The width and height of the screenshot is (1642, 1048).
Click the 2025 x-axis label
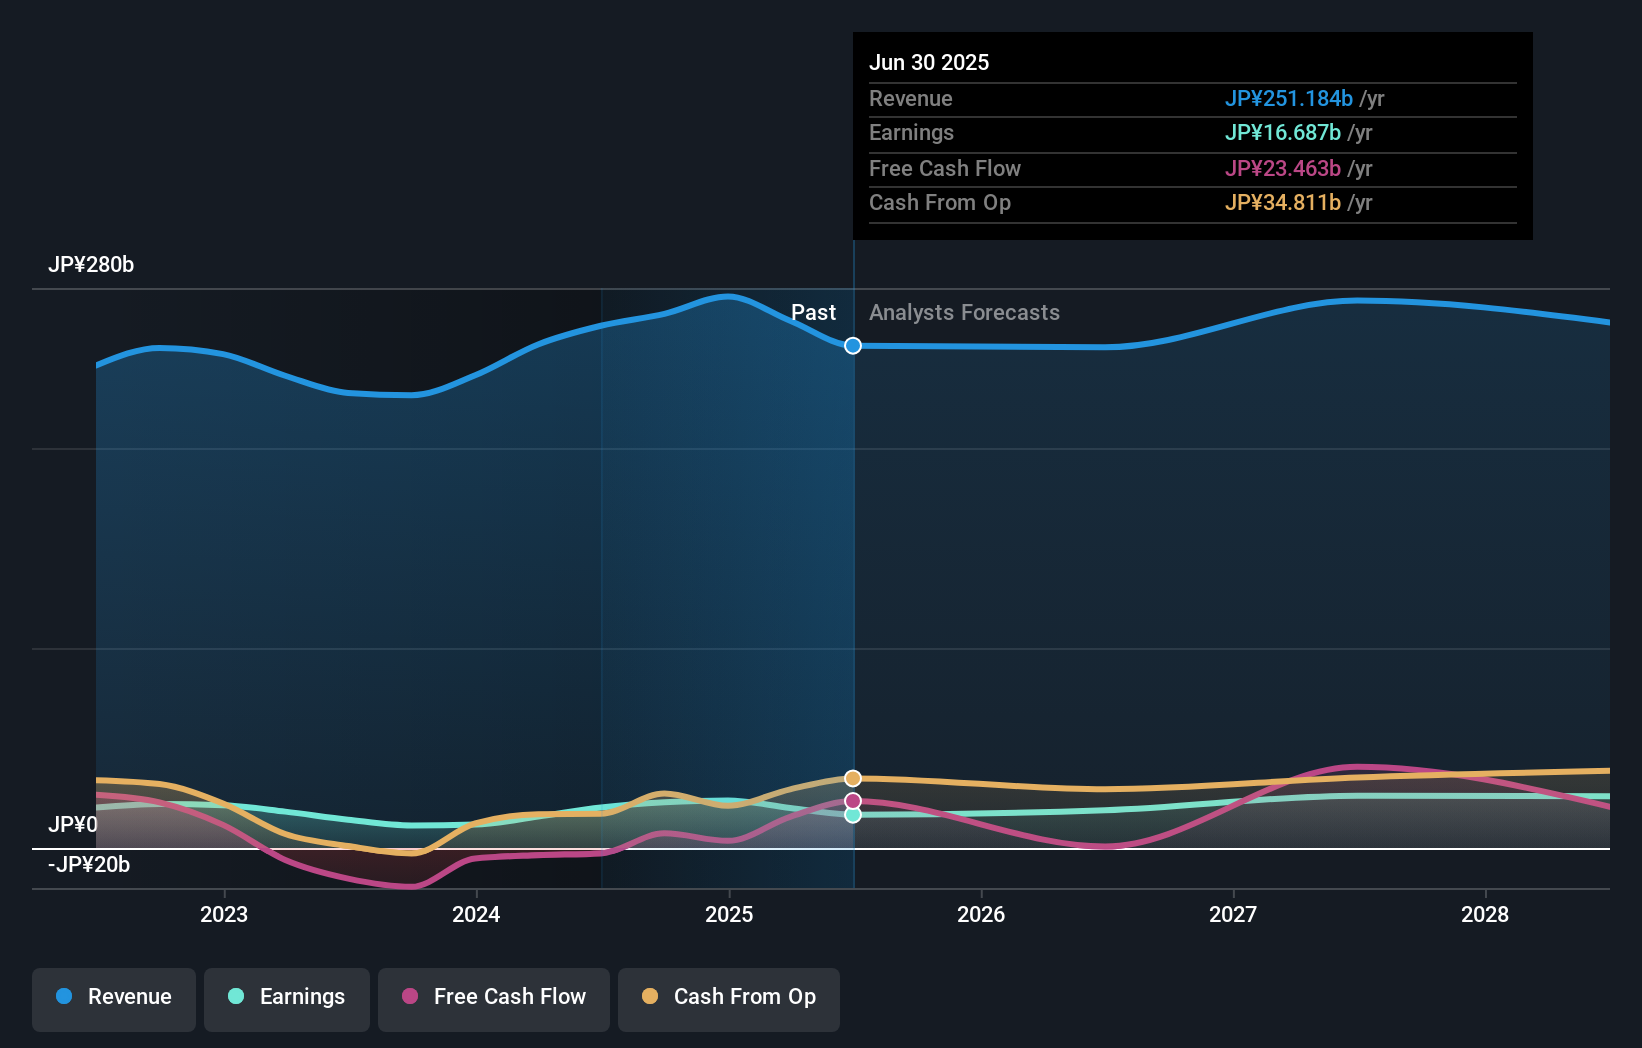(x=729, y=914)
